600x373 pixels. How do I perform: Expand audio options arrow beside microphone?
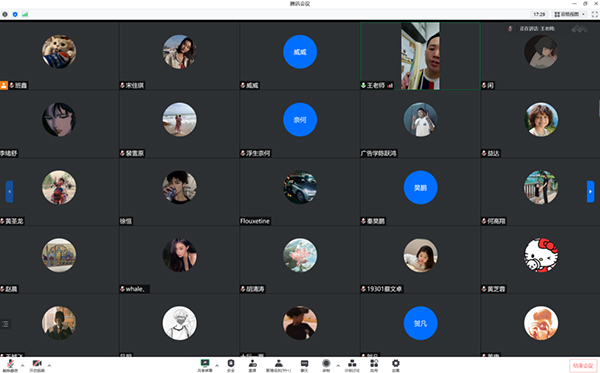pos(23,366)
